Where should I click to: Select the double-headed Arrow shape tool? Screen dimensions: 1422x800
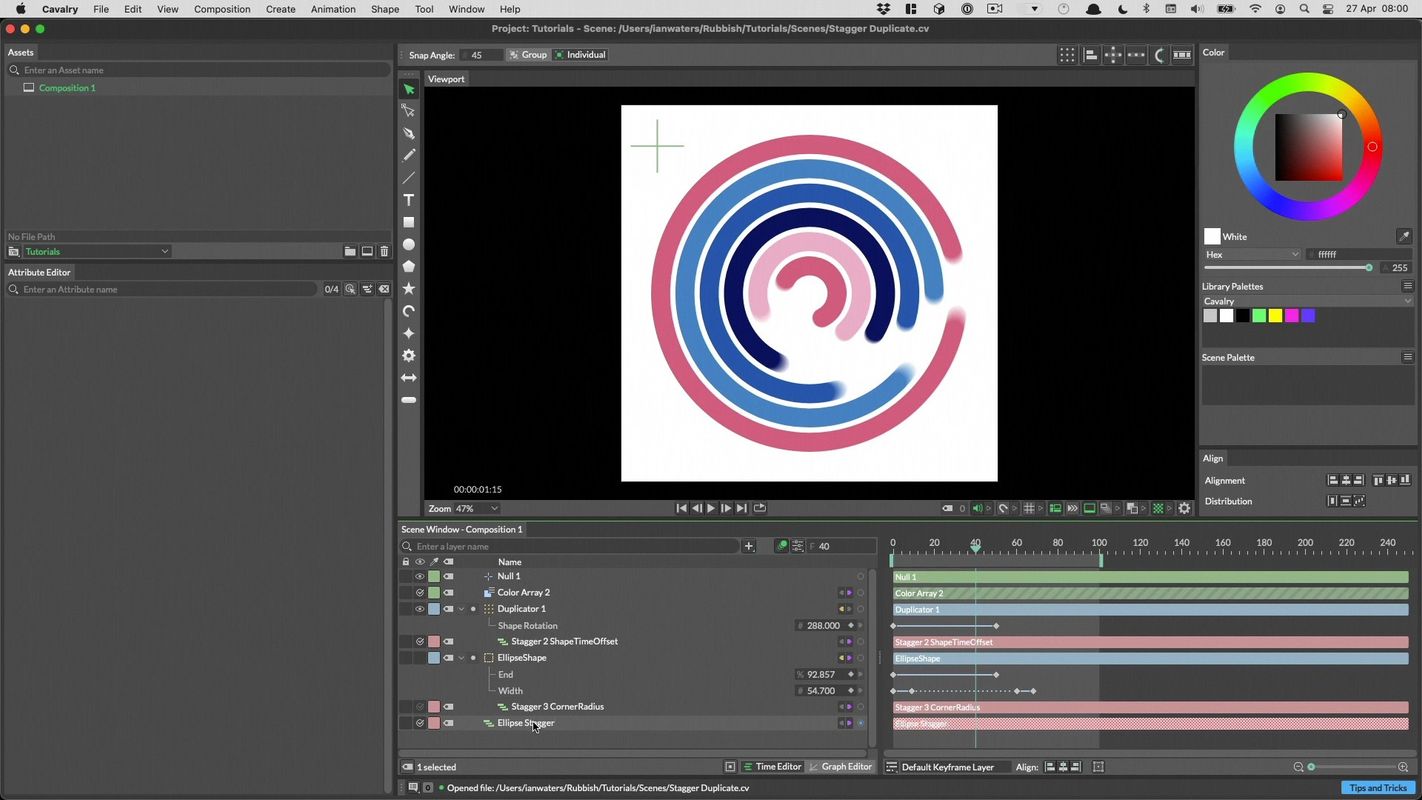(x=408, y=378)
